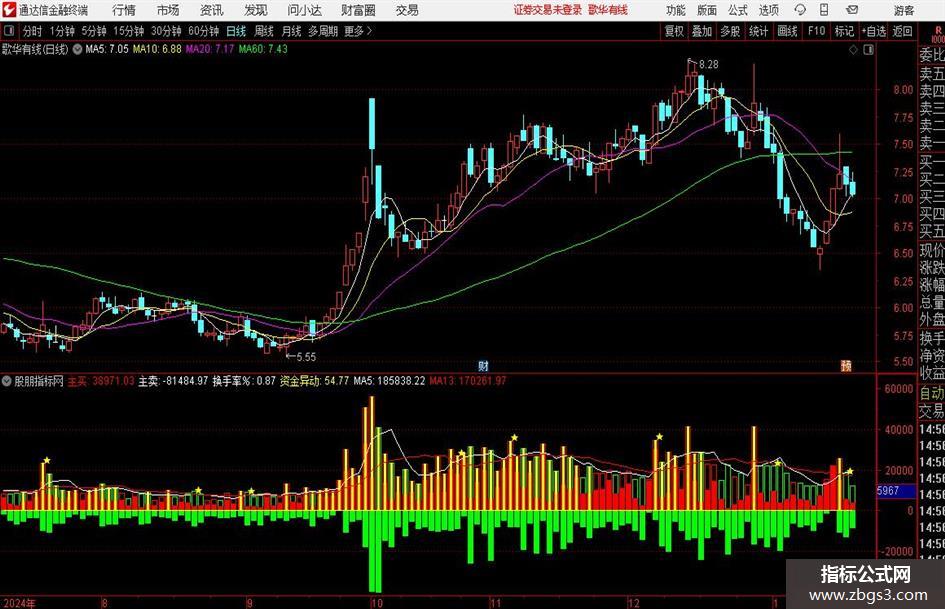Click the 画线 drawing toolbar button
The image size is (945, 609).
pos(787,31)
